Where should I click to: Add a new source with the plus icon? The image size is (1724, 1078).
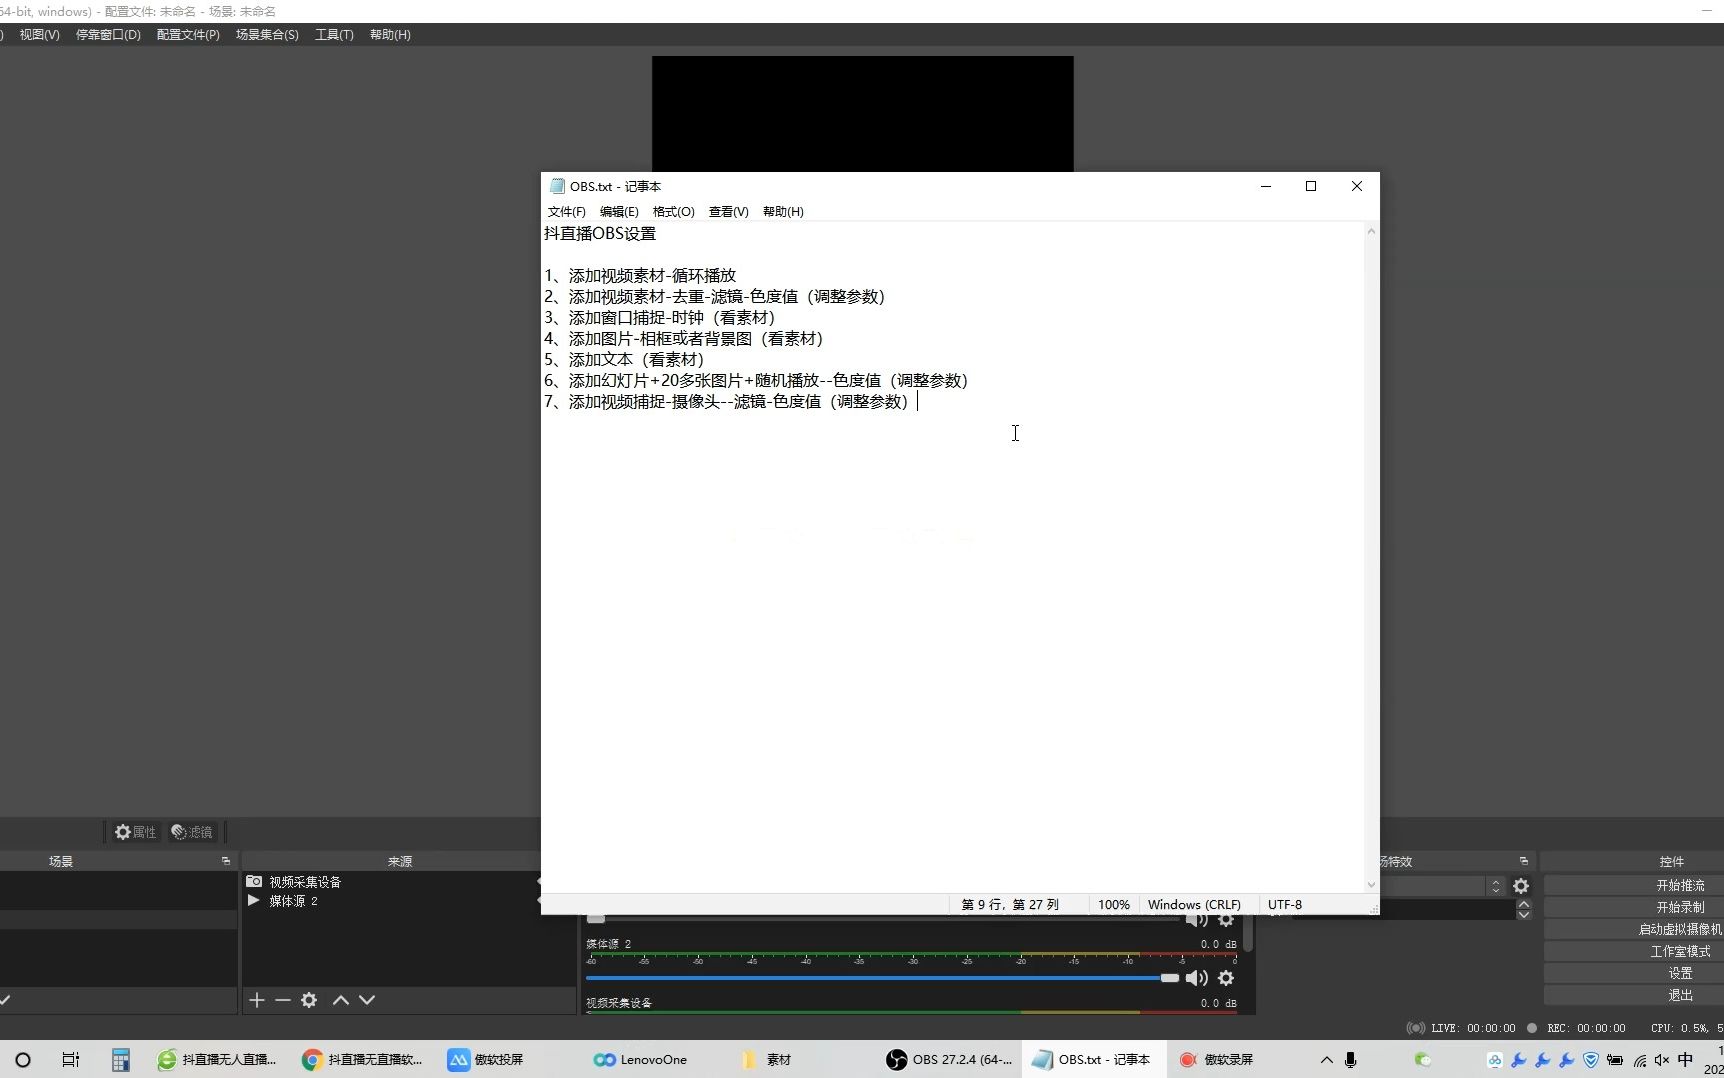(x=257, y=1000)
